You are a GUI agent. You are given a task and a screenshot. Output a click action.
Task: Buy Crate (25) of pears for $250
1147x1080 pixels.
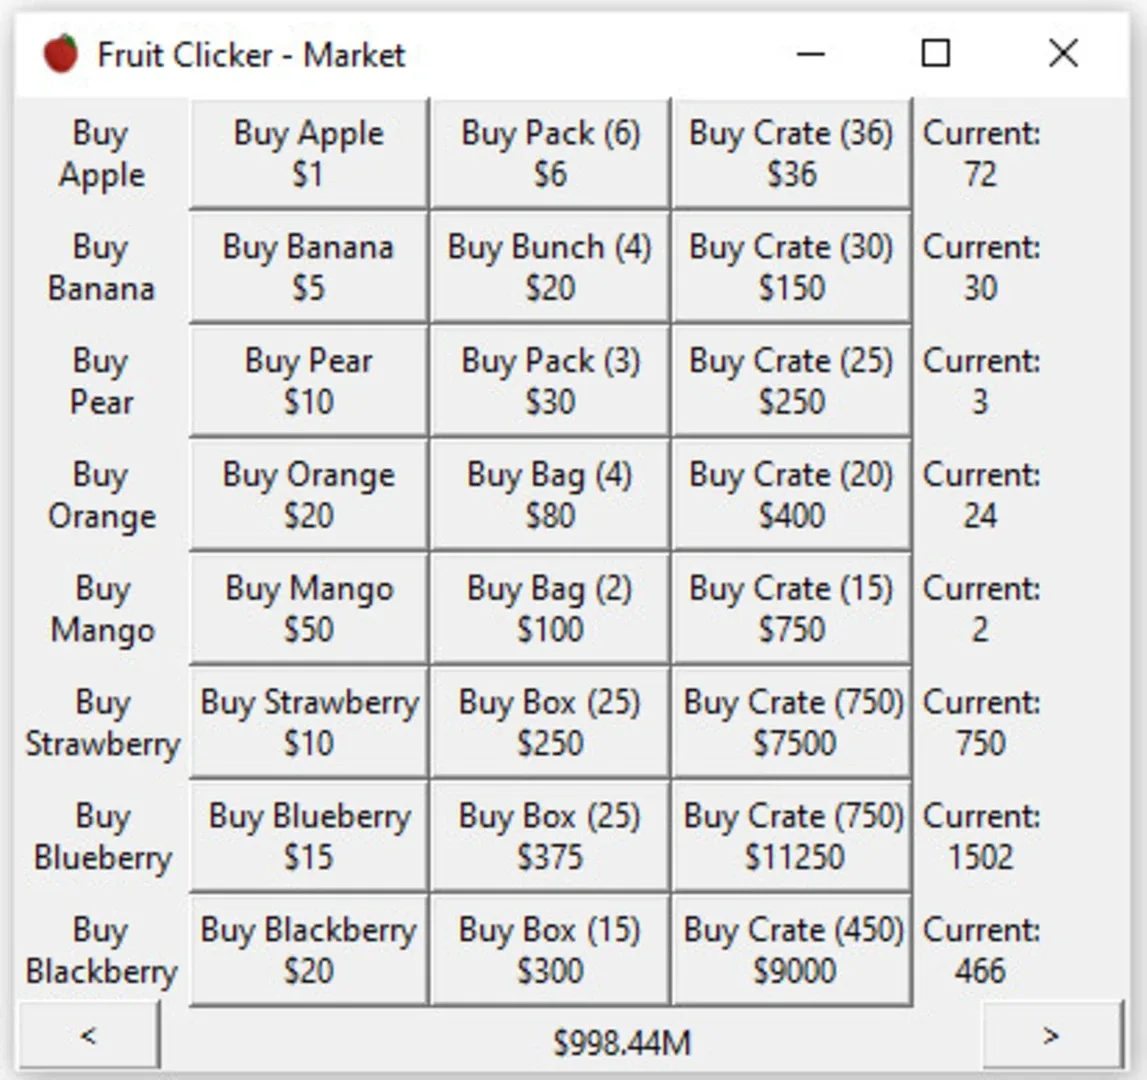[x=791, y=381]
